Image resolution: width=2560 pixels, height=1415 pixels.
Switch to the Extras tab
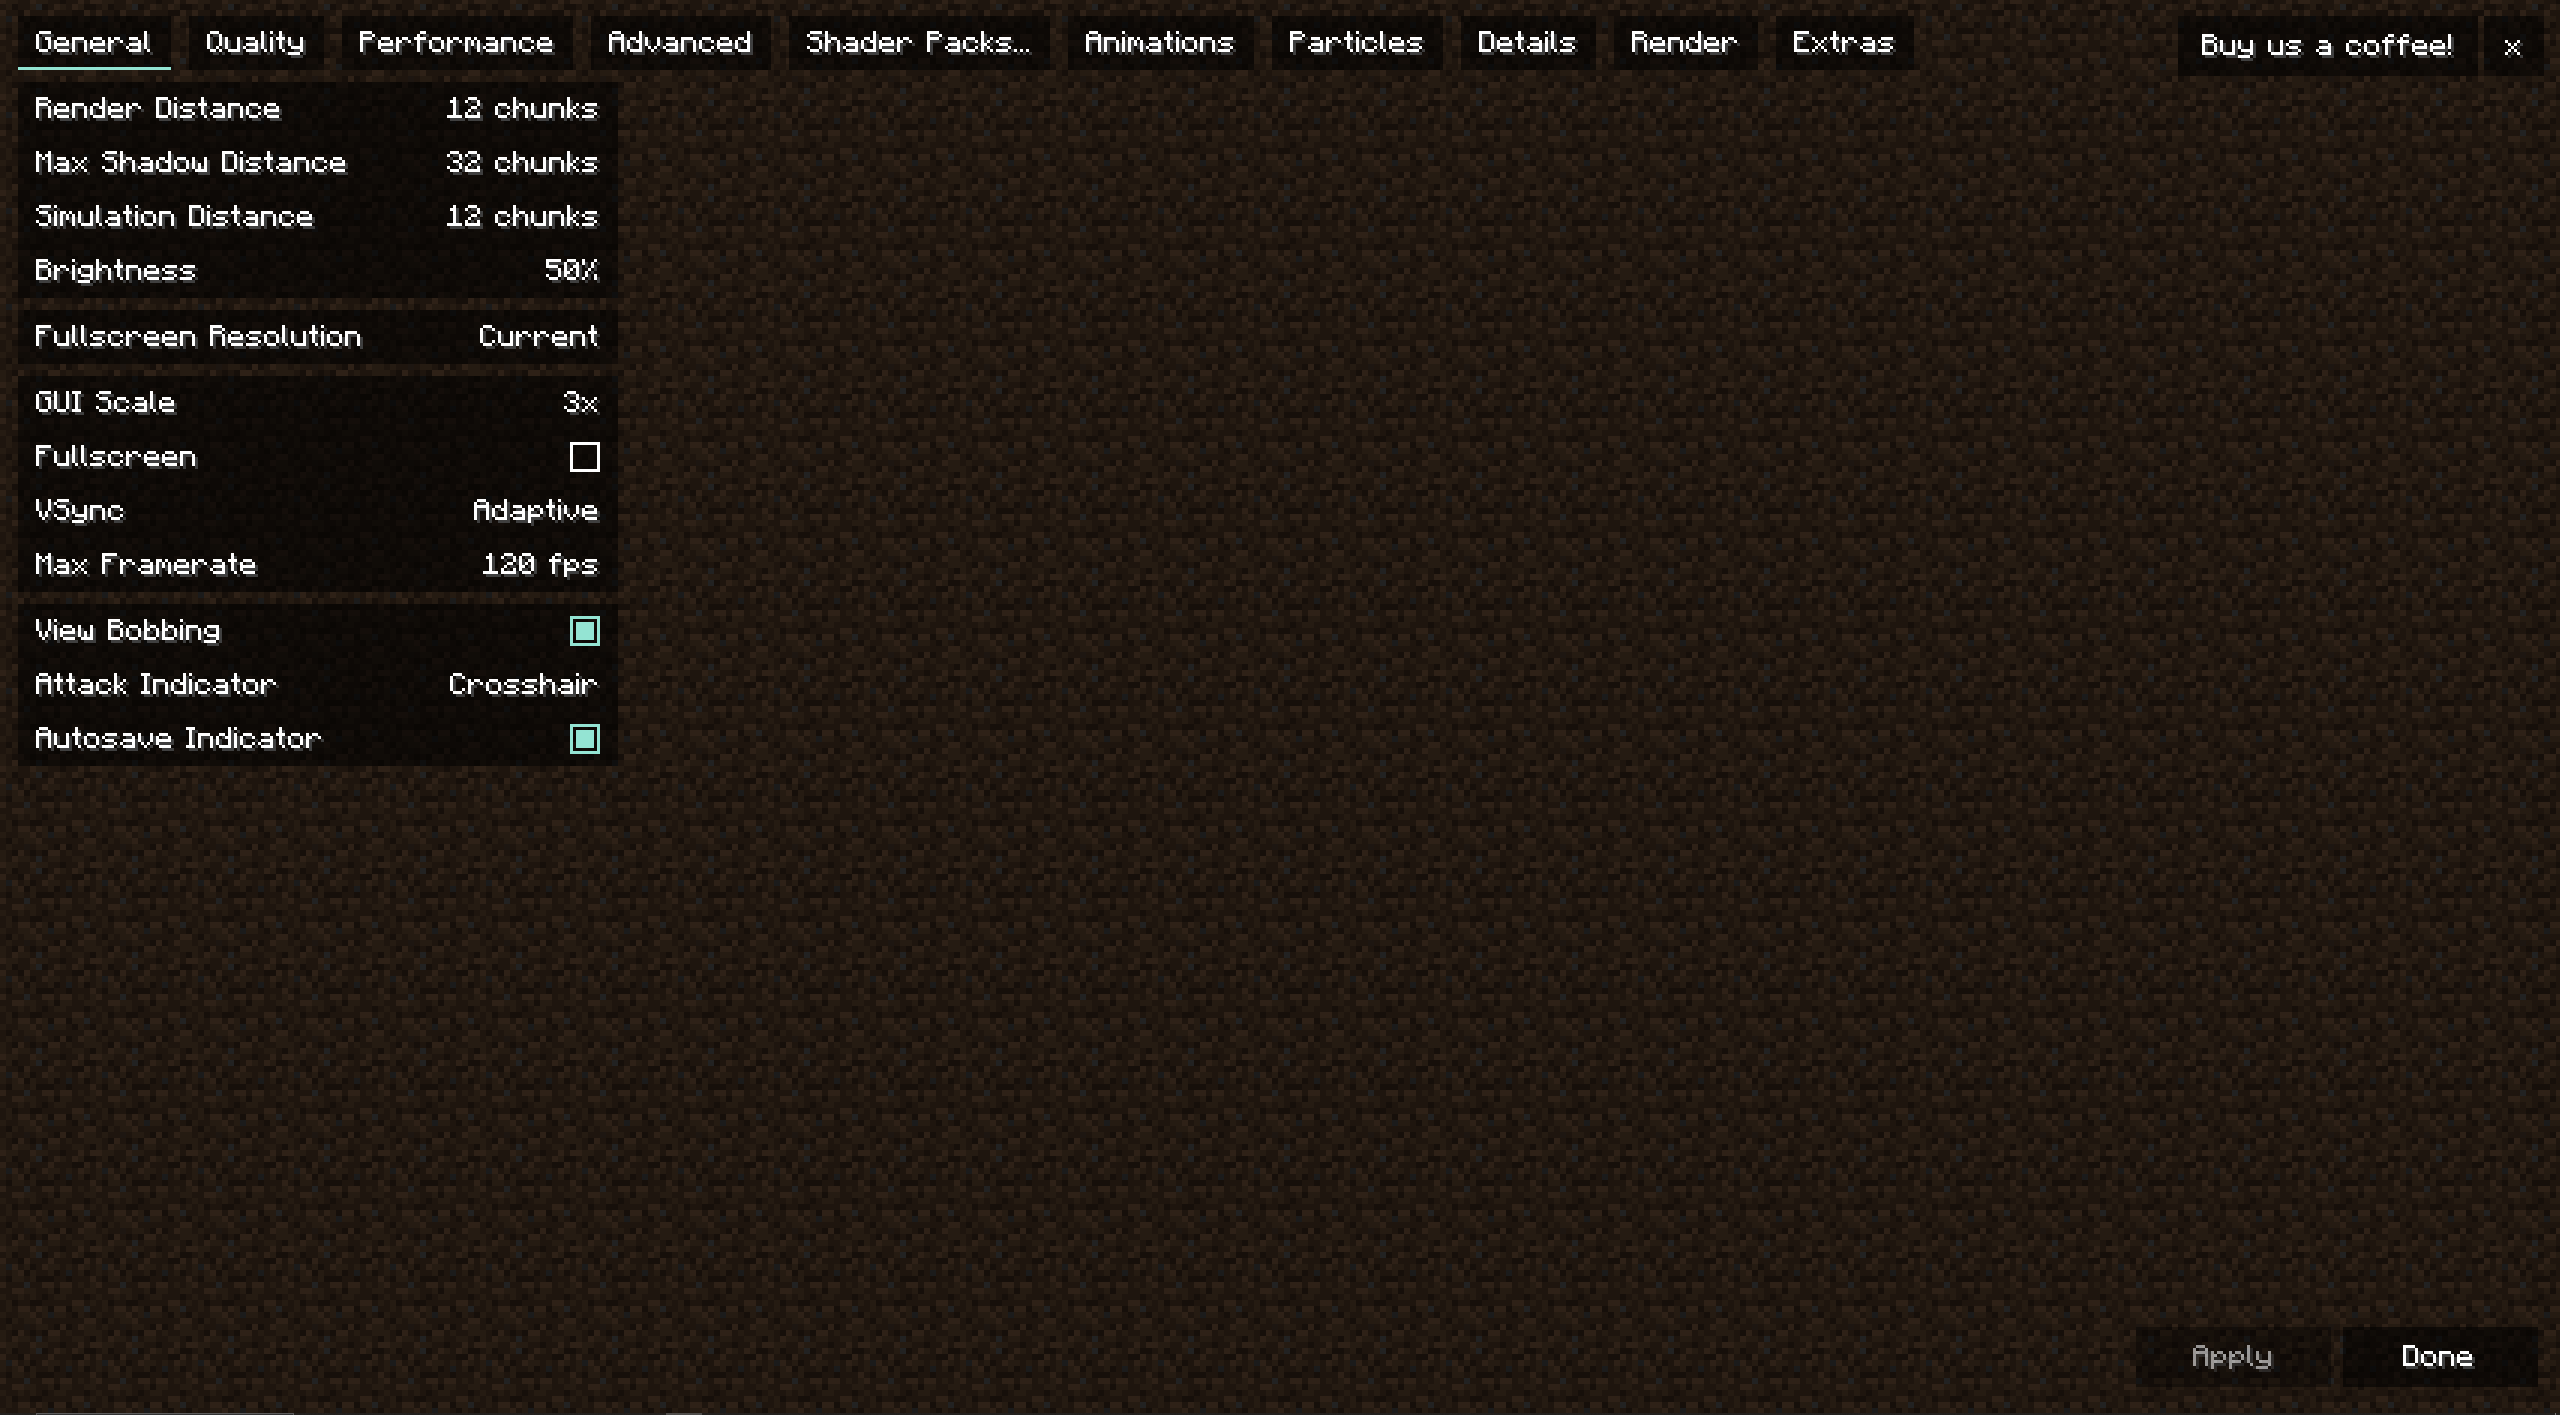[x=1842, y=42]
